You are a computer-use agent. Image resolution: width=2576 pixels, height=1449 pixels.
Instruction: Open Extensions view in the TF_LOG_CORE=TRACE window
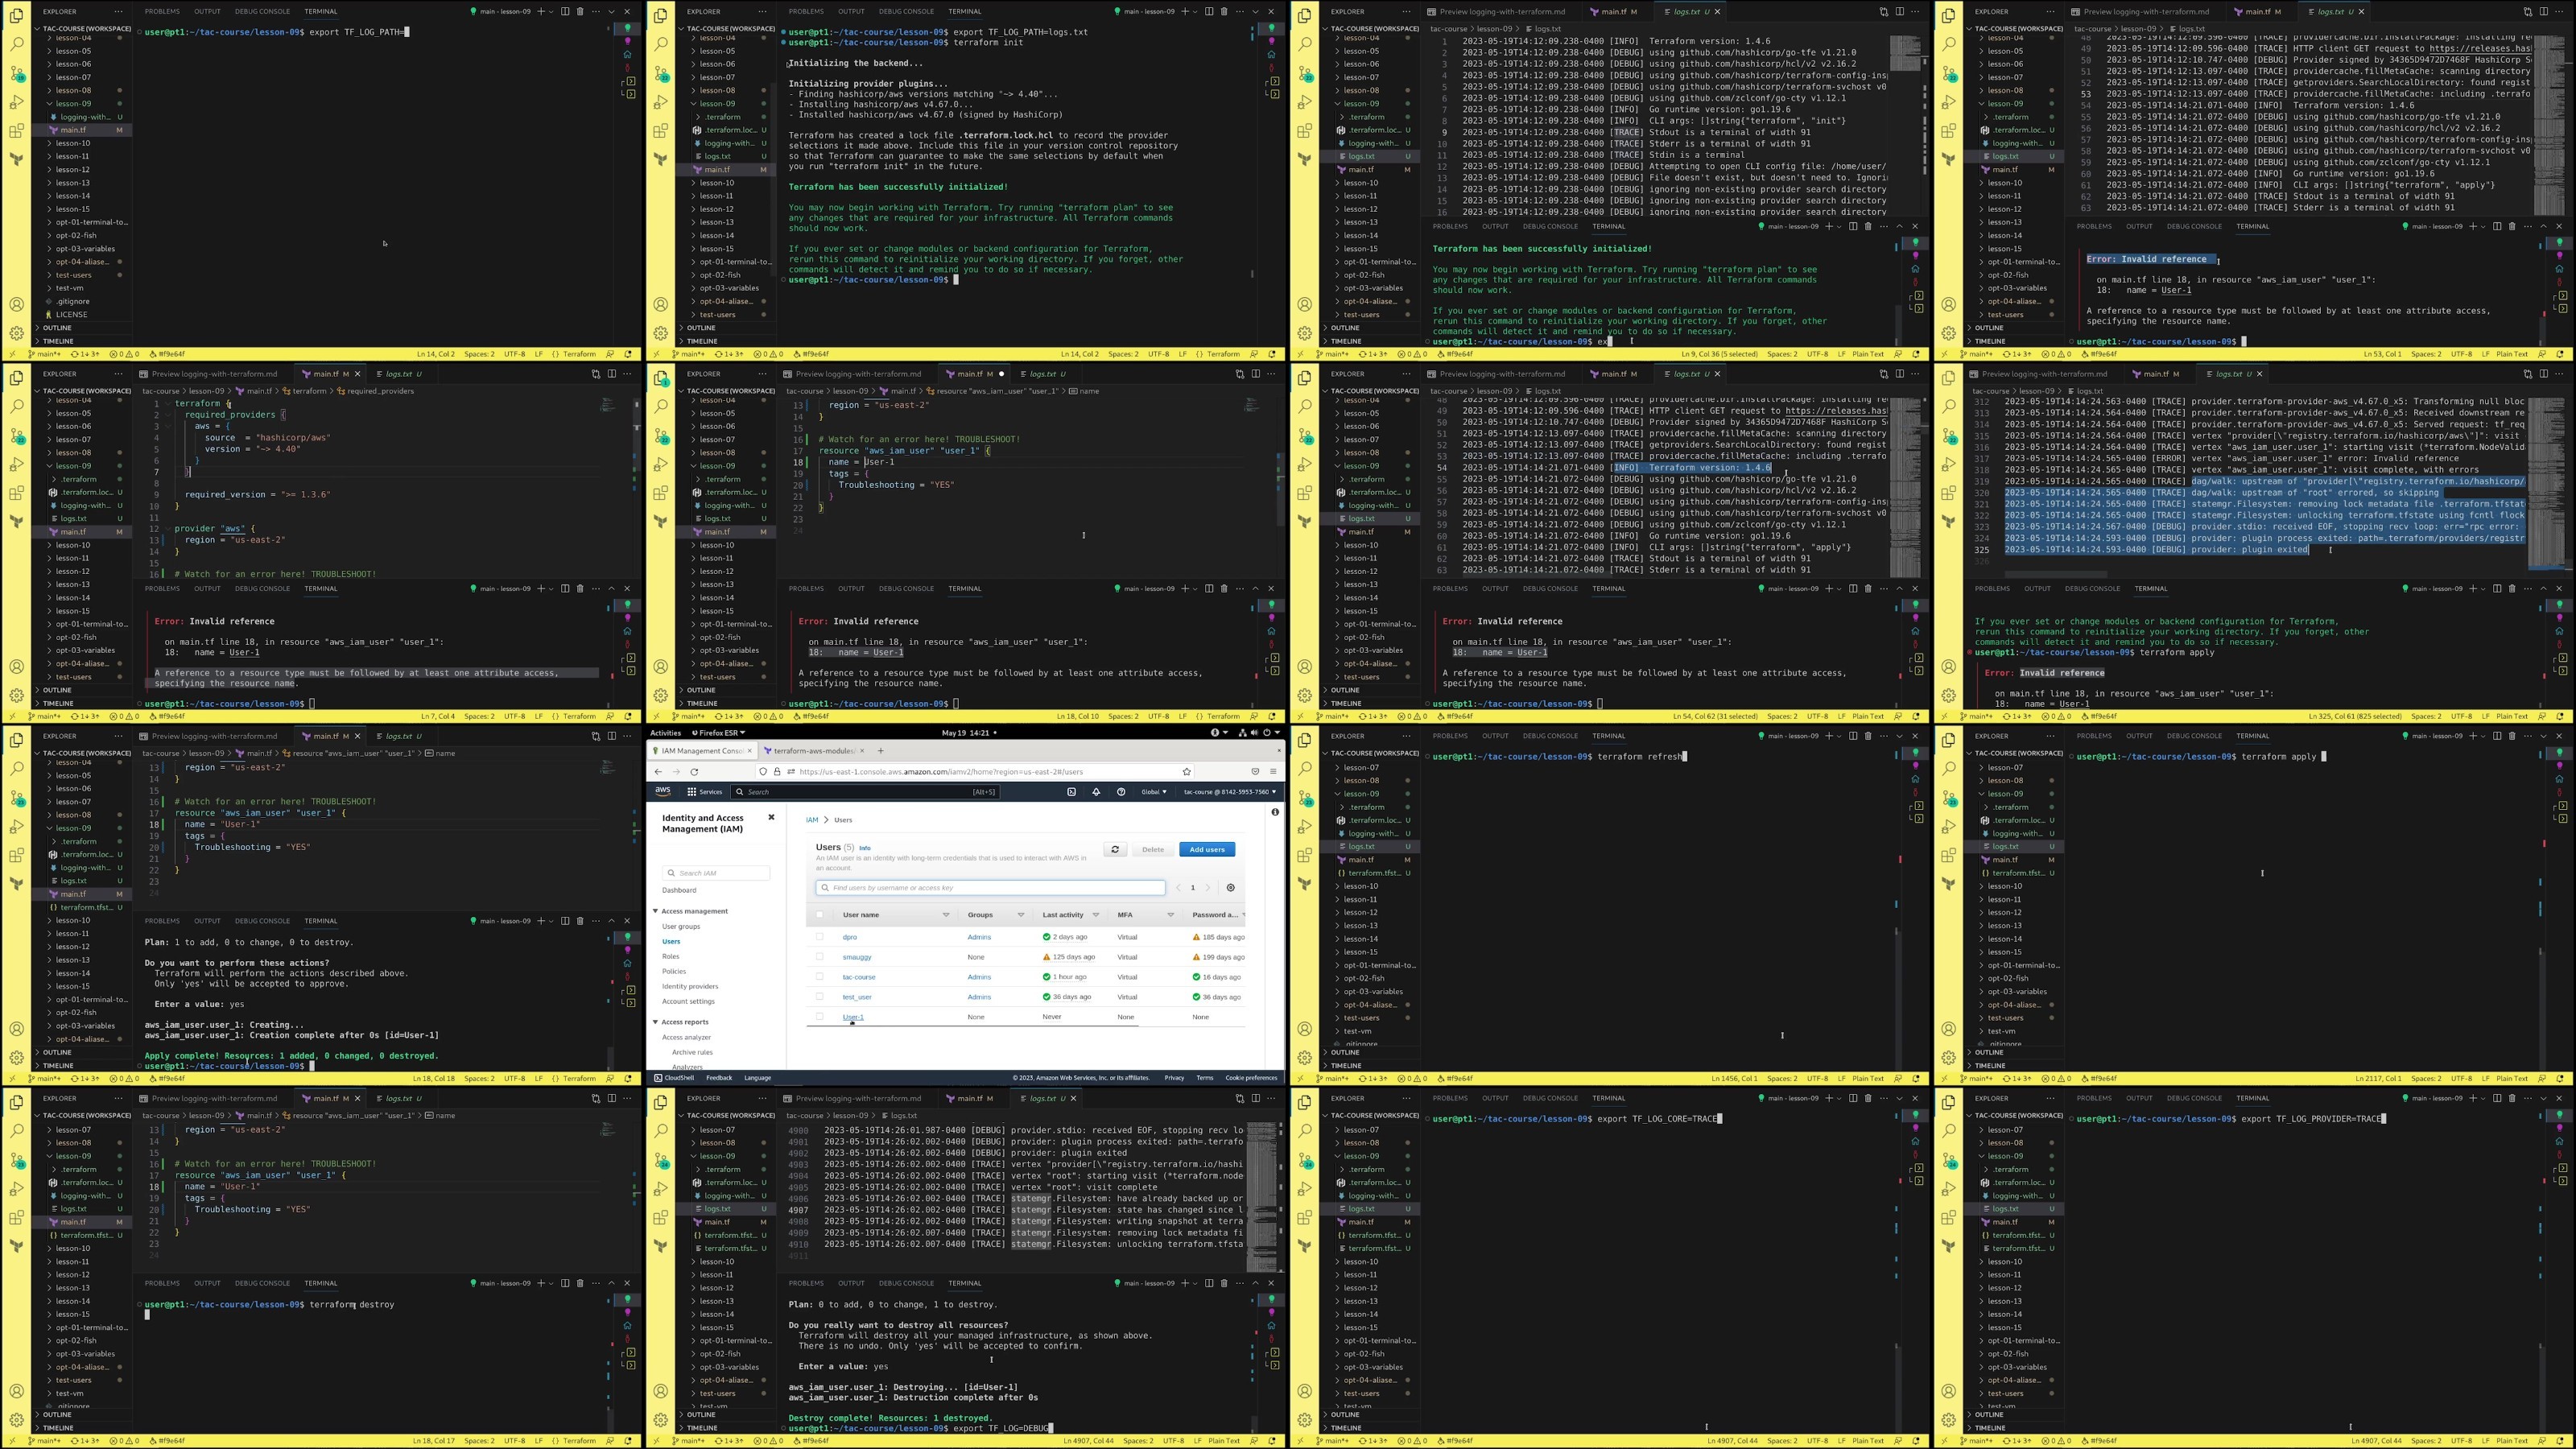1305,1217
